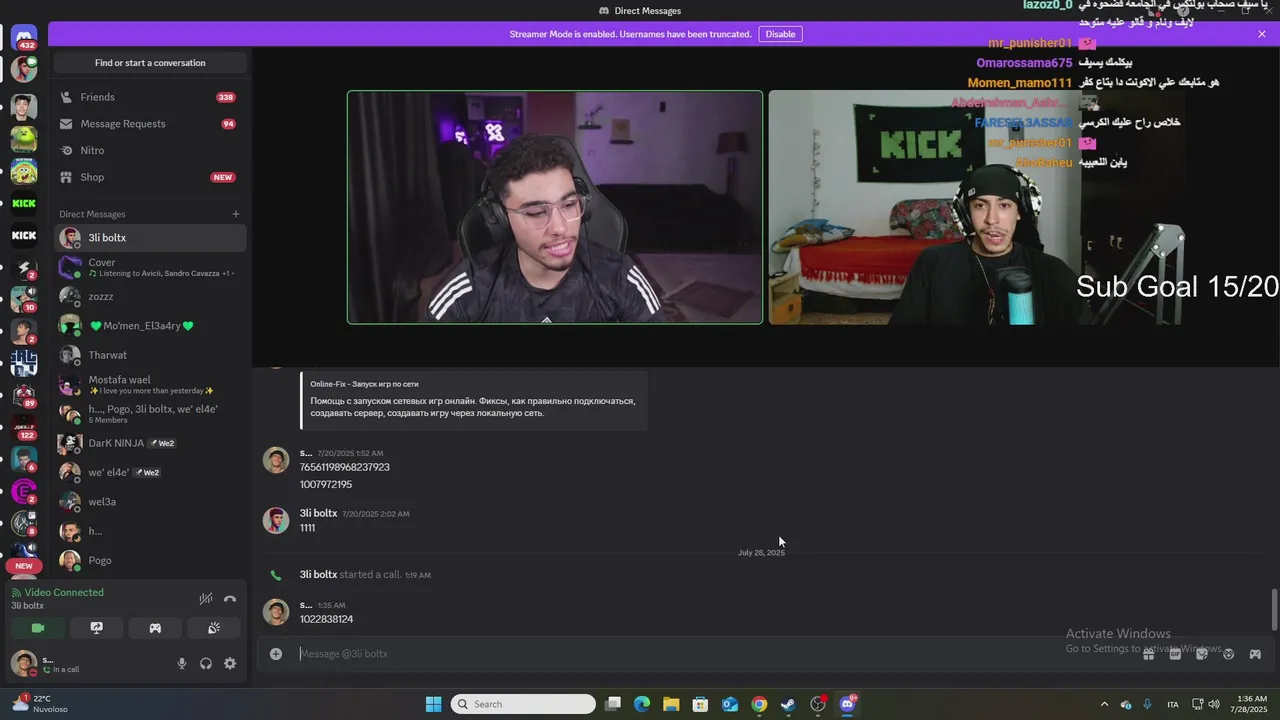Open the DM with Mo'men_El3a4ry
The image size is (1280, 720).
point(150,326)
